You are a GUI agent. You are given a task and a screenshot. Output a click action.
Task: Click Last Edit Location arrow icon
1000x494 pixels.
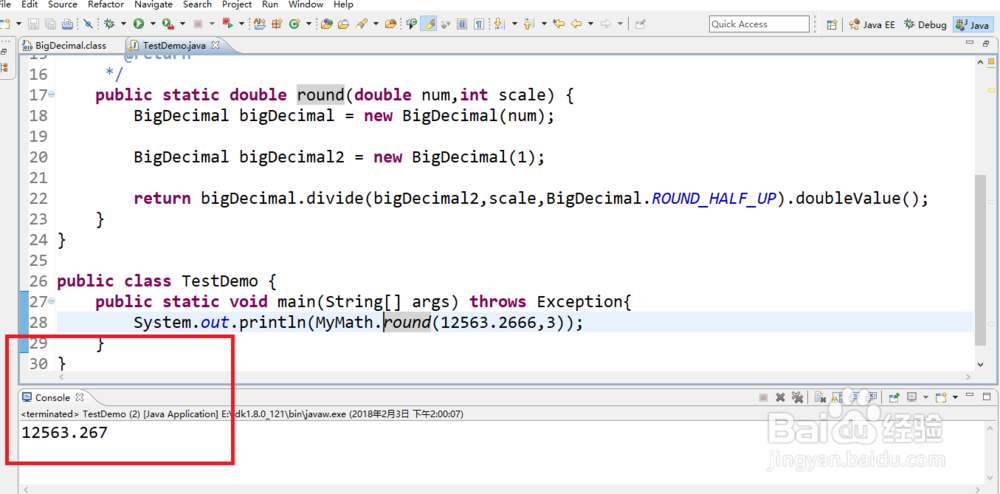click(x=559, y=24)
